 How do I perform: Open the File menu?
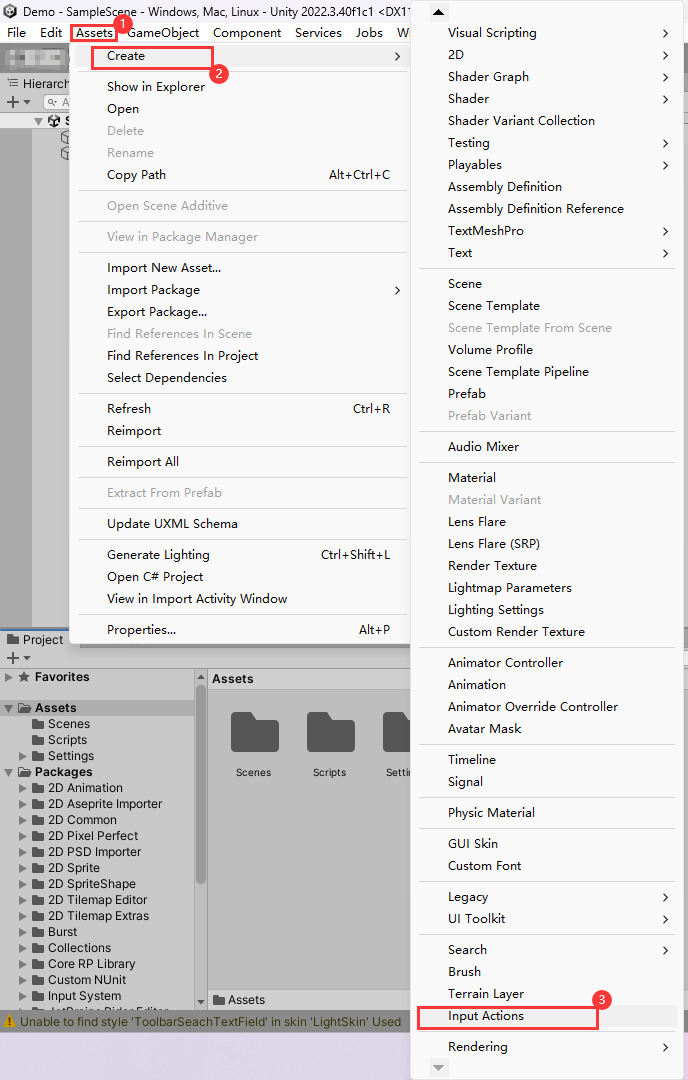click(17, 32)
